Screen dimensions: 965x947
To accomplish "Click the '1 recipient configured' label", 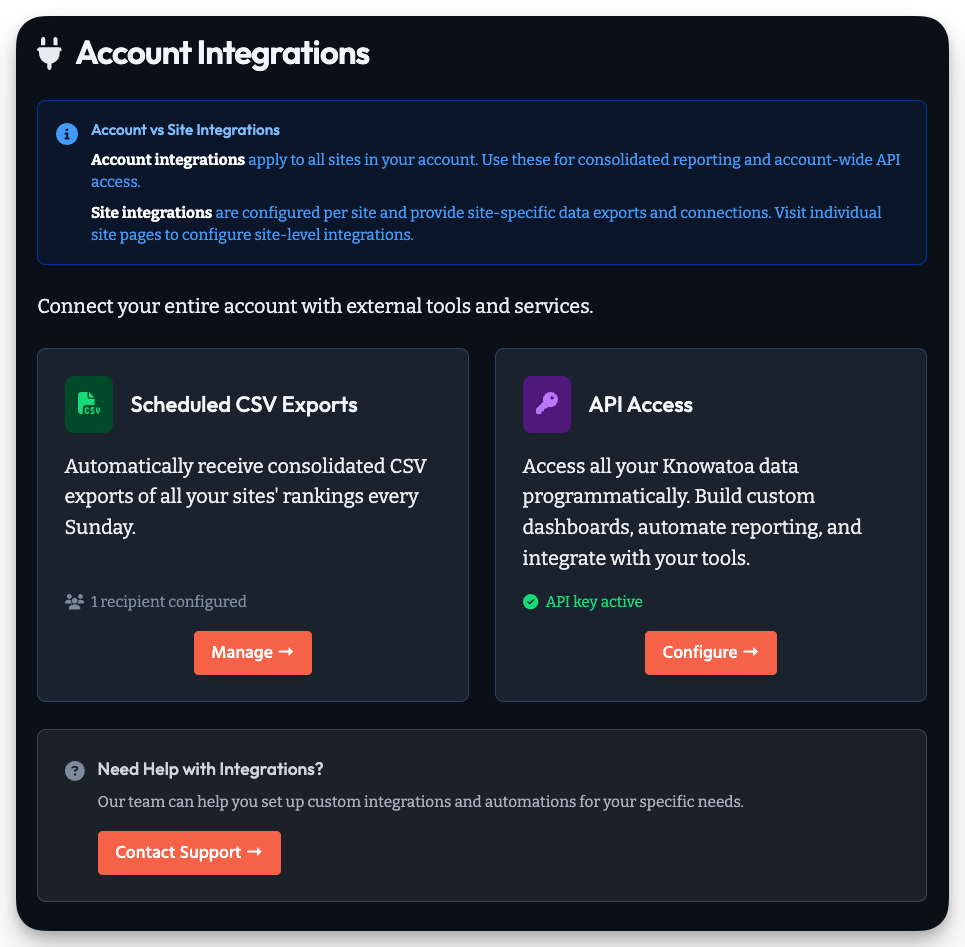I will (167, 601).
